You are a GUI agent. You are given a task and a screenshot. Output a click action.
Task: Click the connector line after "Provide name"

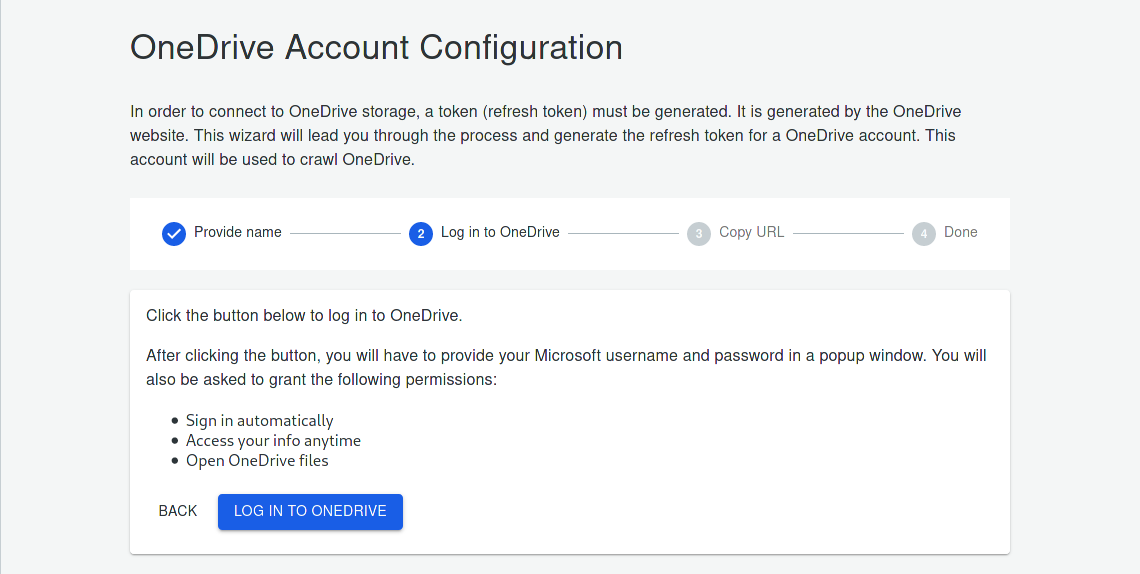coord(345,234)
